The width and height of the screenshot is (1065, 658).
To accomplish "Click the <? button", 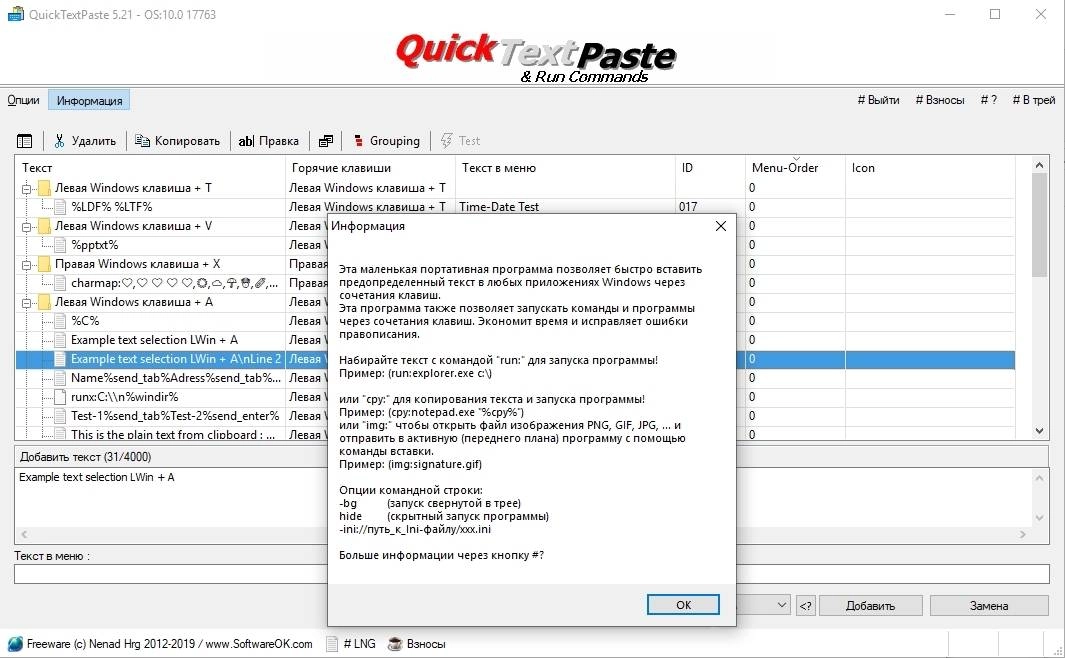I will tap(805, 606).
